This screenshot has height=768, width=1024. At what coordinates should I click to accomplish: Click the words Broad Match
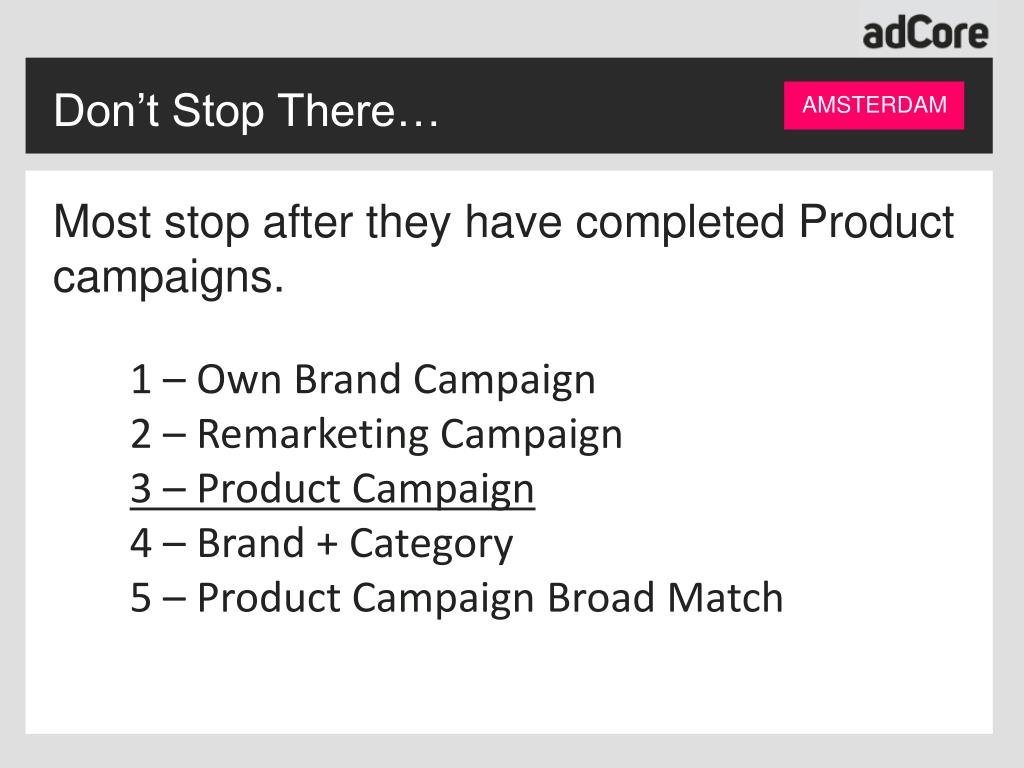click(665, 598)
